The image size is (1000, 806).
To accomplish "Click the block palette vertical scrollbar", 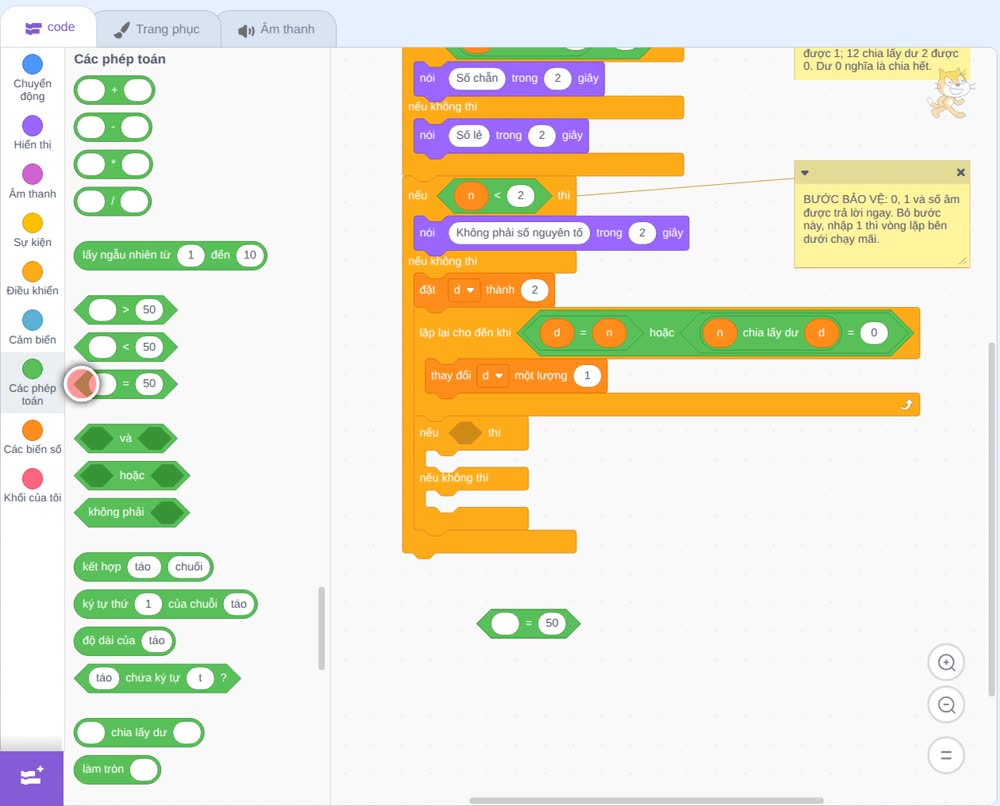I will (x=321, y=628).
